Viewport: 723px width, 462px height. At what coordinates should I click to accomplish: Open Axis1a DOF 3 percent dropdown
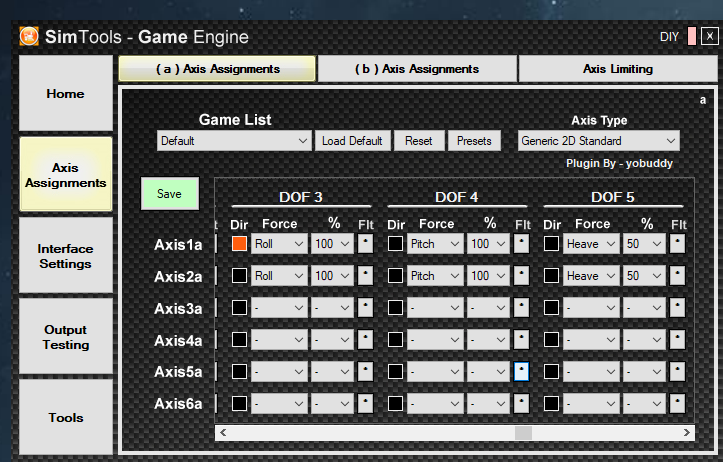(332, 243)
